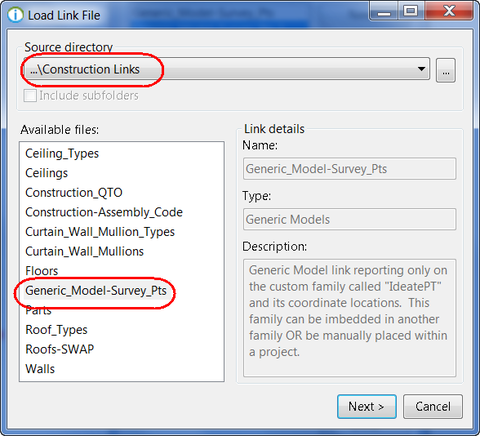Choose the Floors link file

42,271
